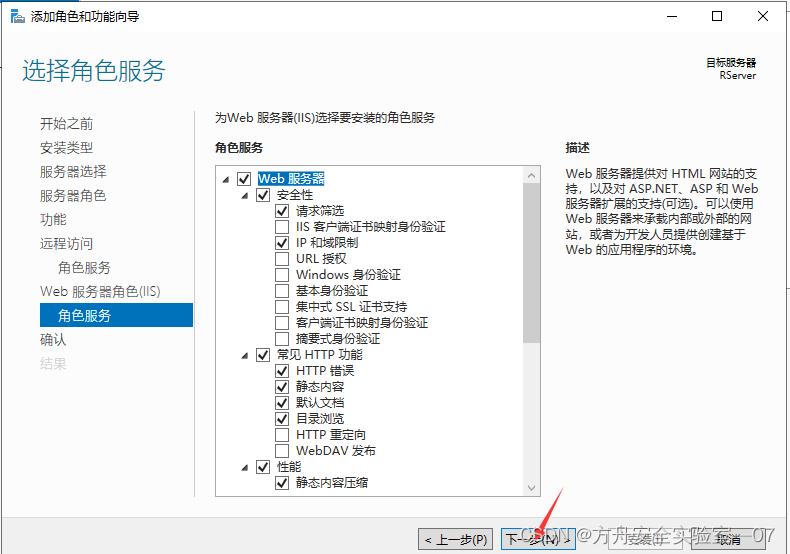Image resolution: width=790 pixels, height=554 pixels.
Task: Go to 安装类型 wizard step
Action: tap(67, 148)
